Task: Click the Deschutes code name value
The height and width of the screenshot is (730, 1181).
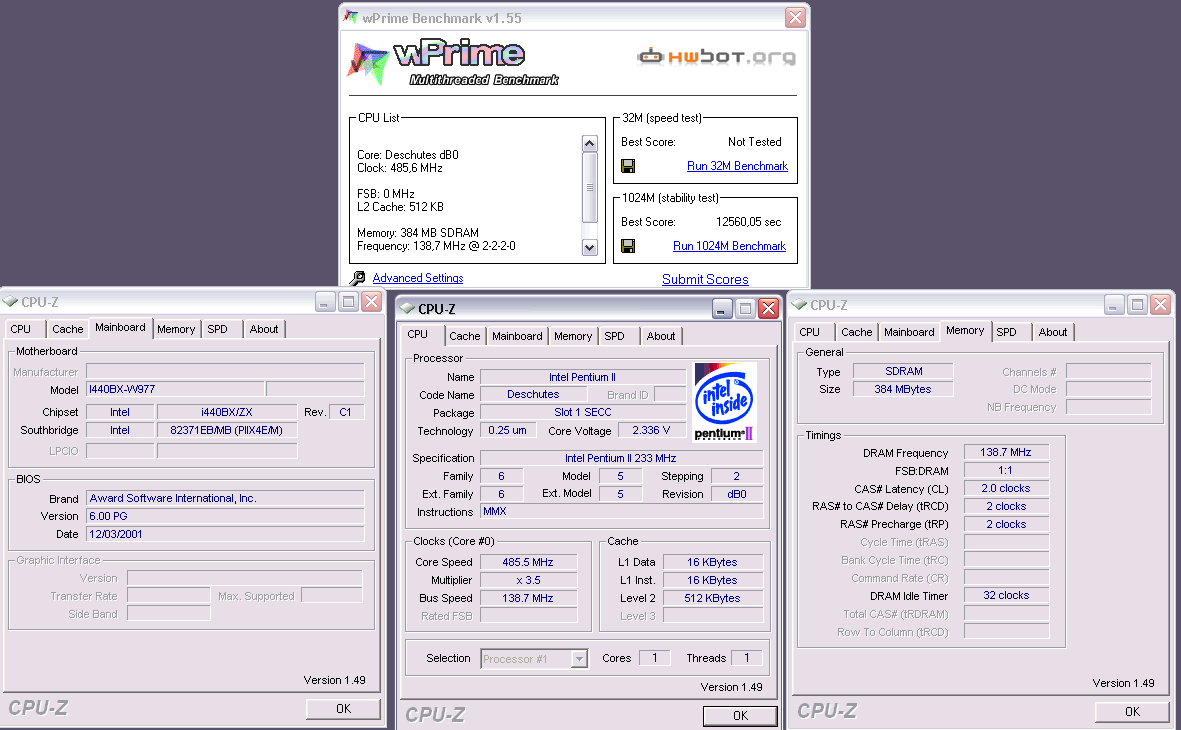Action: [533, 394]
